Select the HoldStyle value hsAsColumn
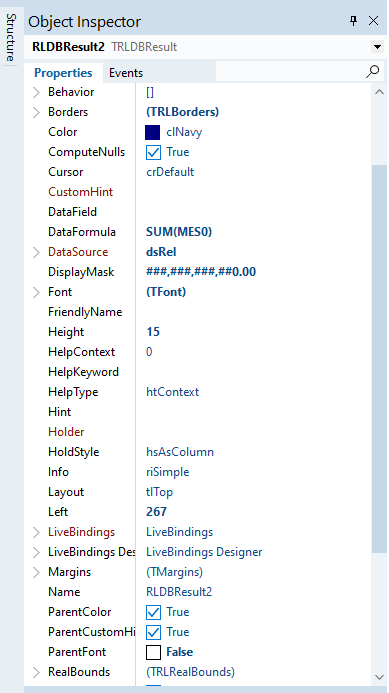 [180, 452]
